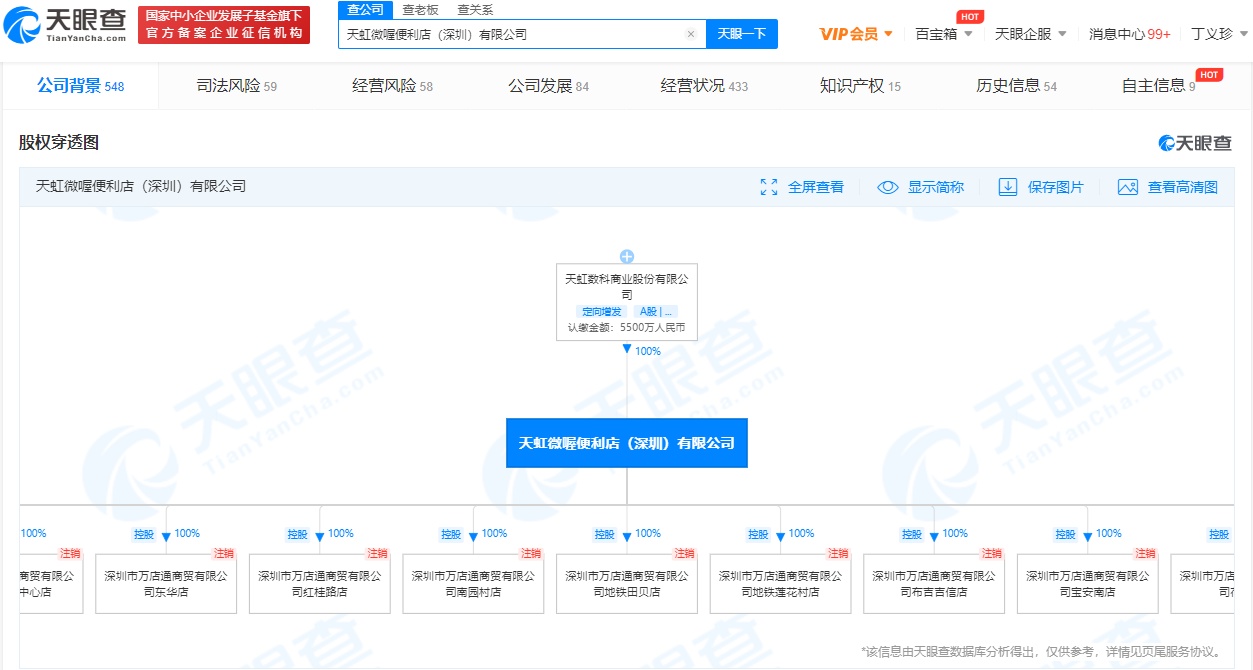Select the 查关系 search tab
This screenshot has width=1253, height=670.
click(x=475, y=10)
